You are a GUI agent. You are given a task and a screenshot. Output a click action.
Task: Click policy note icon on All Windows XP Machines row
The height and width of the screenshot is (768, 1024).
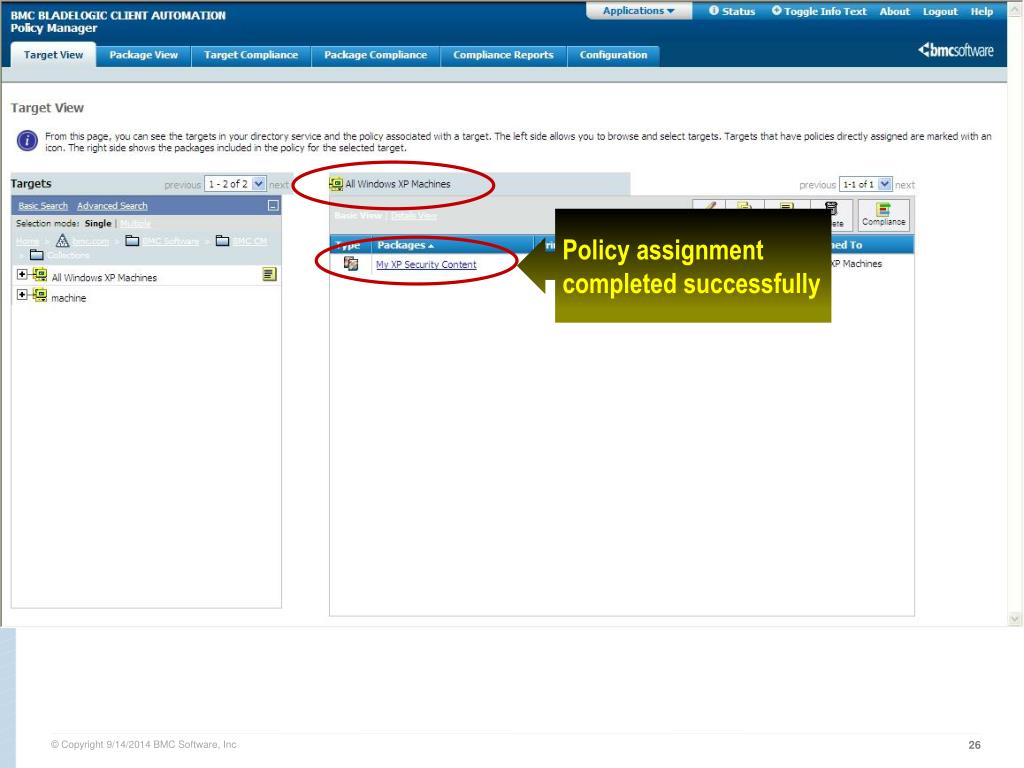click(269, 274)
